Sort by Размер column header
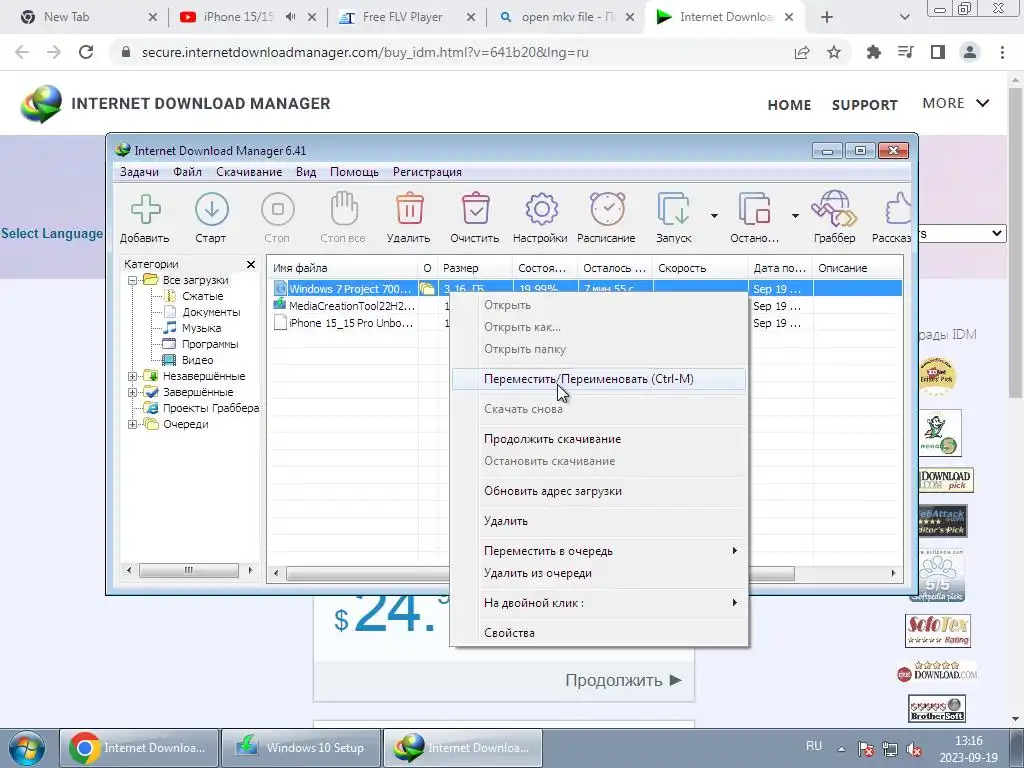The width and height of the screenshot is (1024, 768). pyautogui.click(x=474, y=268)
